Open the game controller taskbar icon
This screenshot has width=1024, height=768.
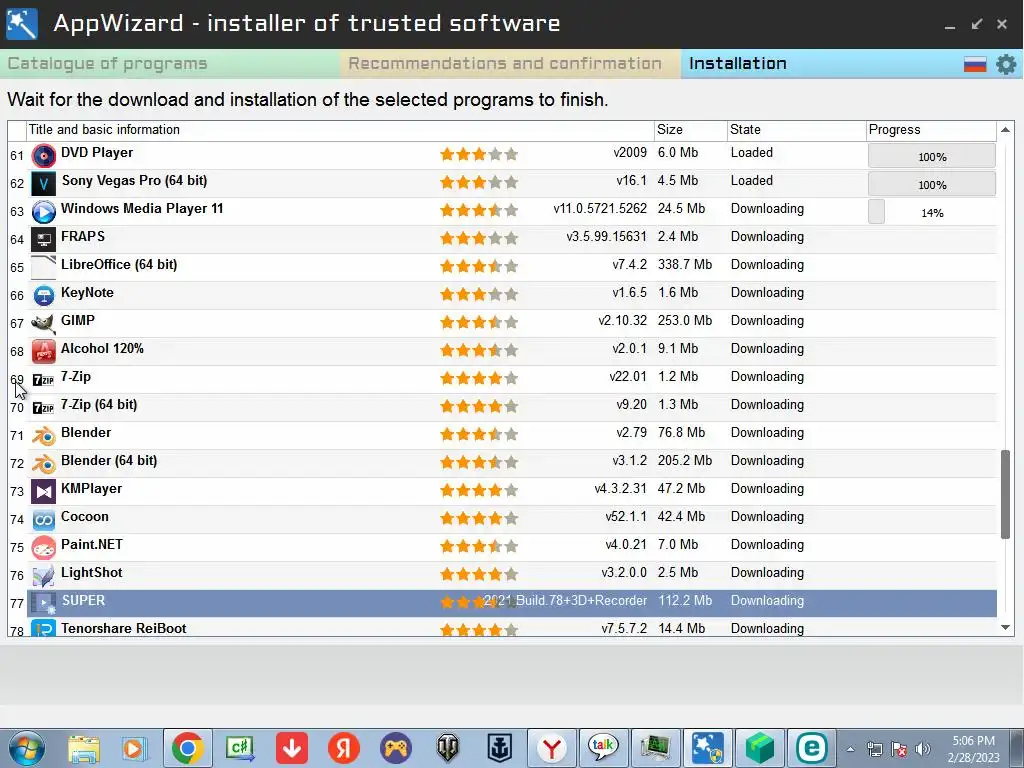(396, 748)
